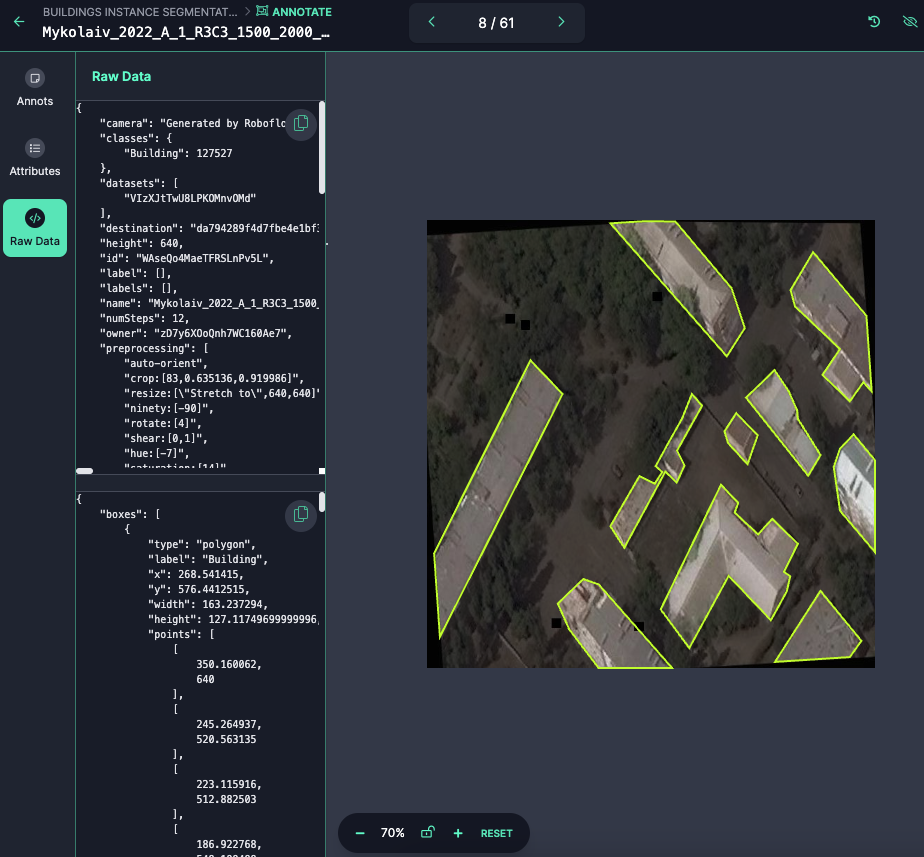Screen dimensions: 924x857
Task: Click the "label": "Building" line
Action: 207,559
